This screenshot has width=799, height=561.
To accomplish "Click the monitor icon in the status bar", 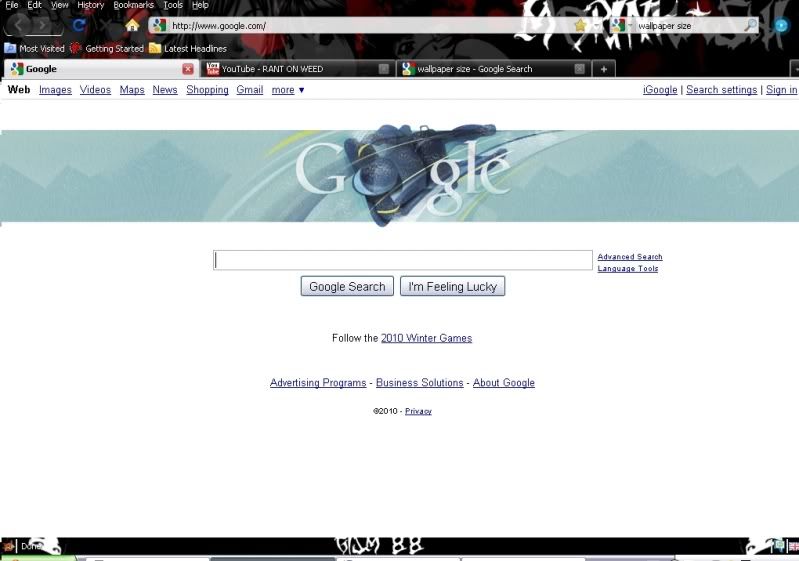I will 779,546.
